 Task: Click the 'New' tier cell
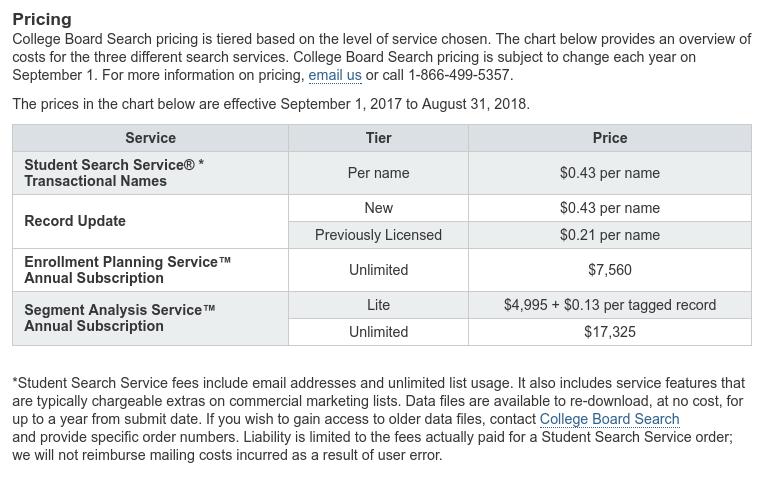click(379, 208)
